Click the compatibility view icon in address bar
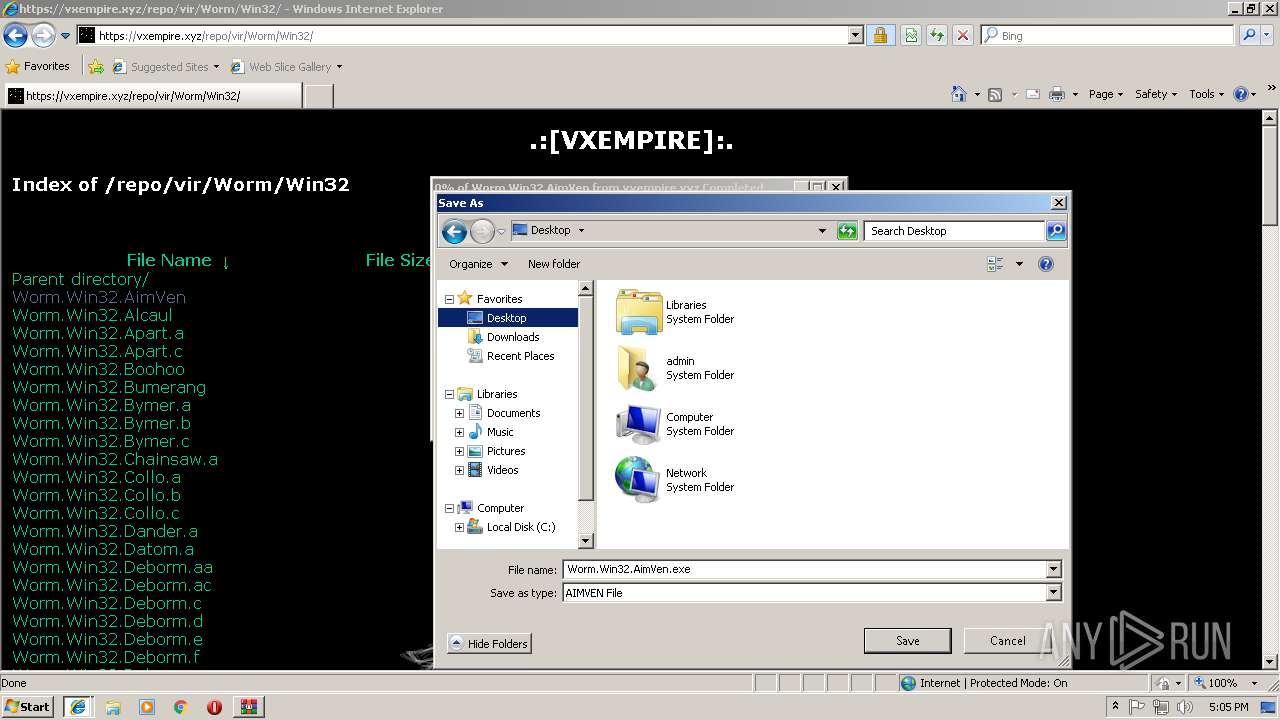 (x=911, y=35)
